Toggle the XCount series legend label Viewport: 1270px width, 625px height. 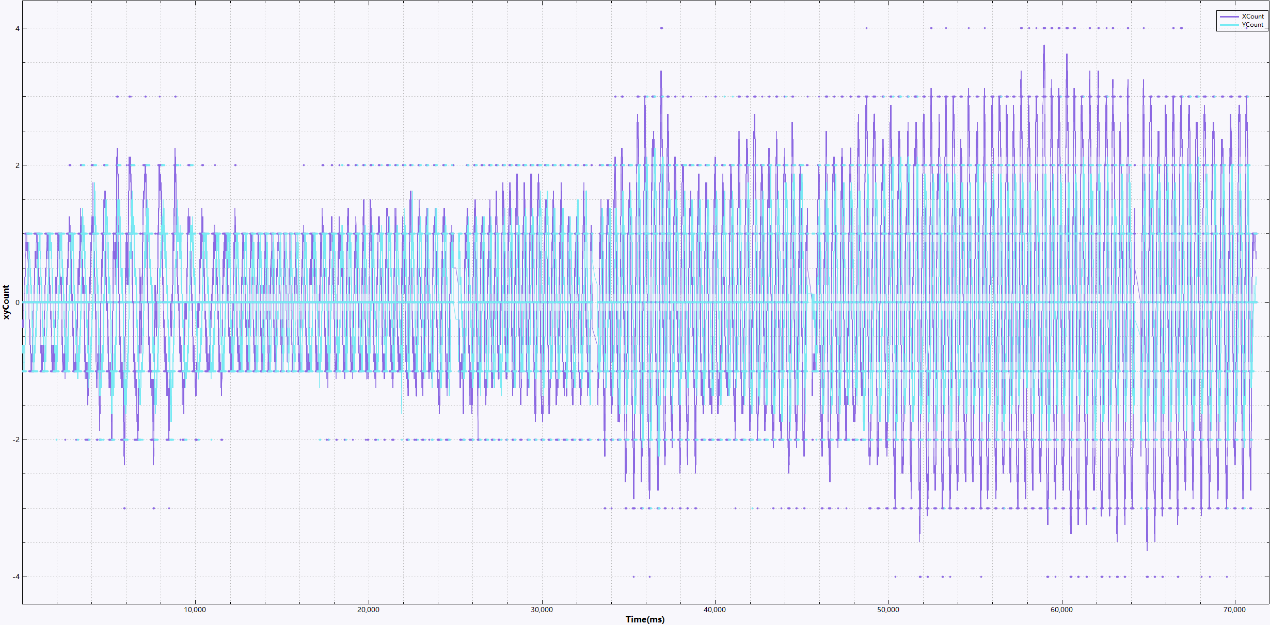[1252, 16]
